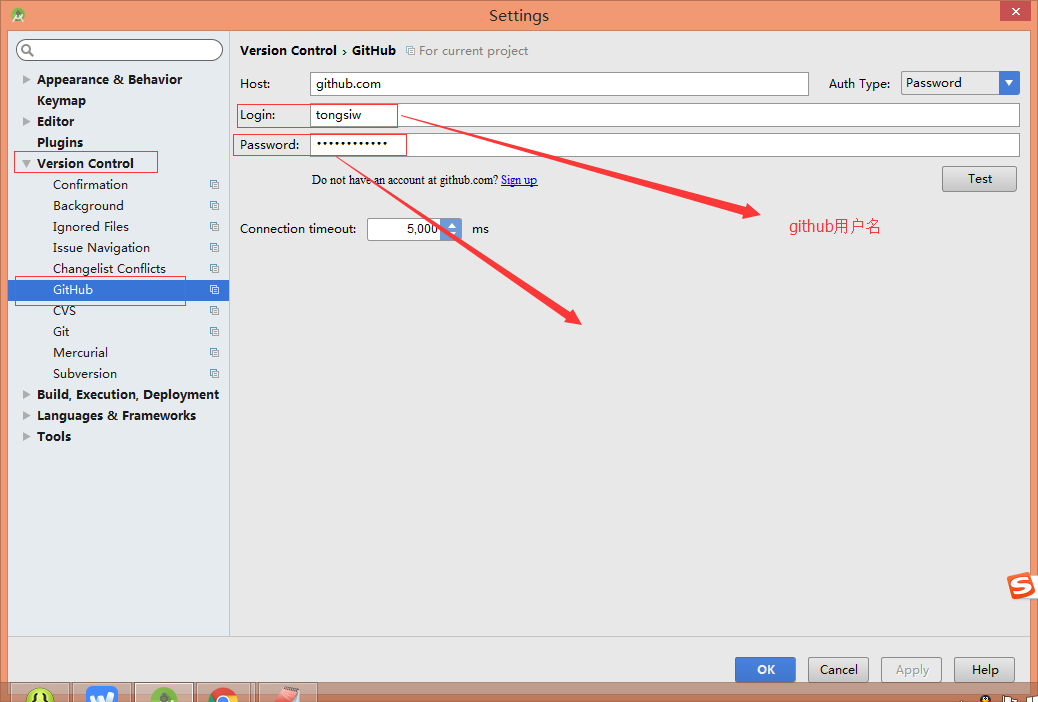Open the Auth Type dropdown
Viewport: 1038px width, 702px height.
(x=960, y=83)
